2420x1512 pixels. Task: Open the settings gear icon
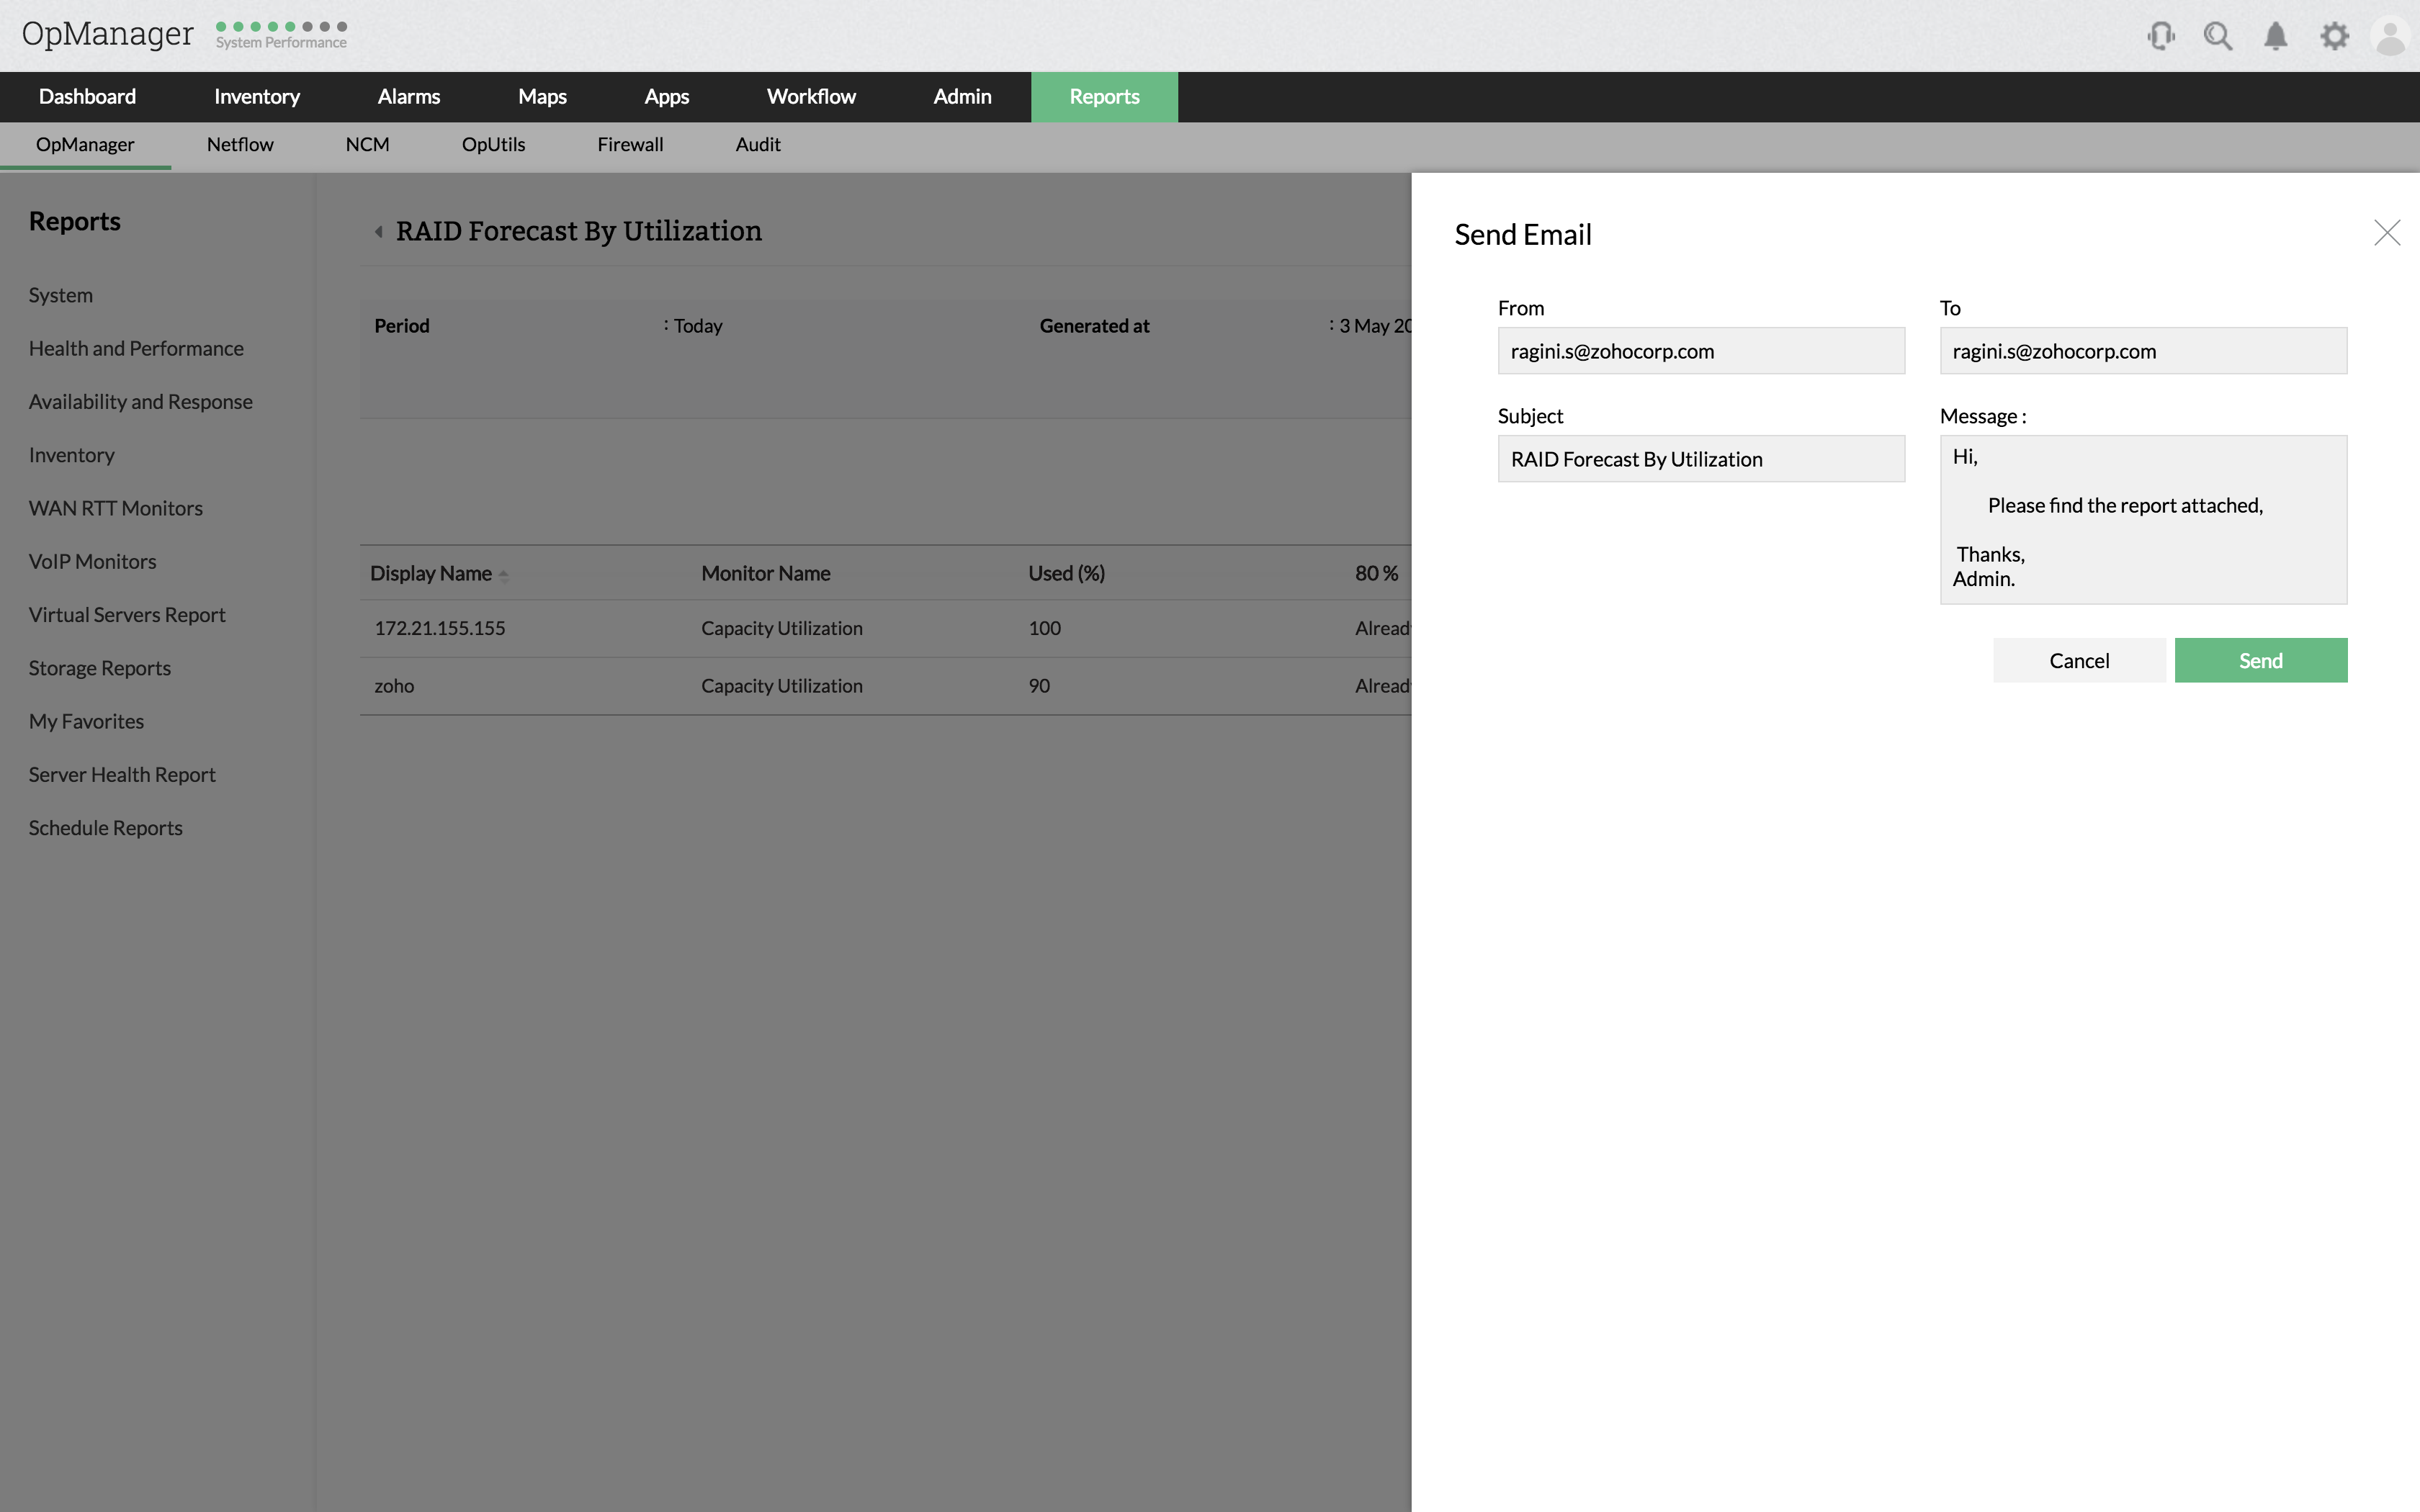click(2334, 37)
